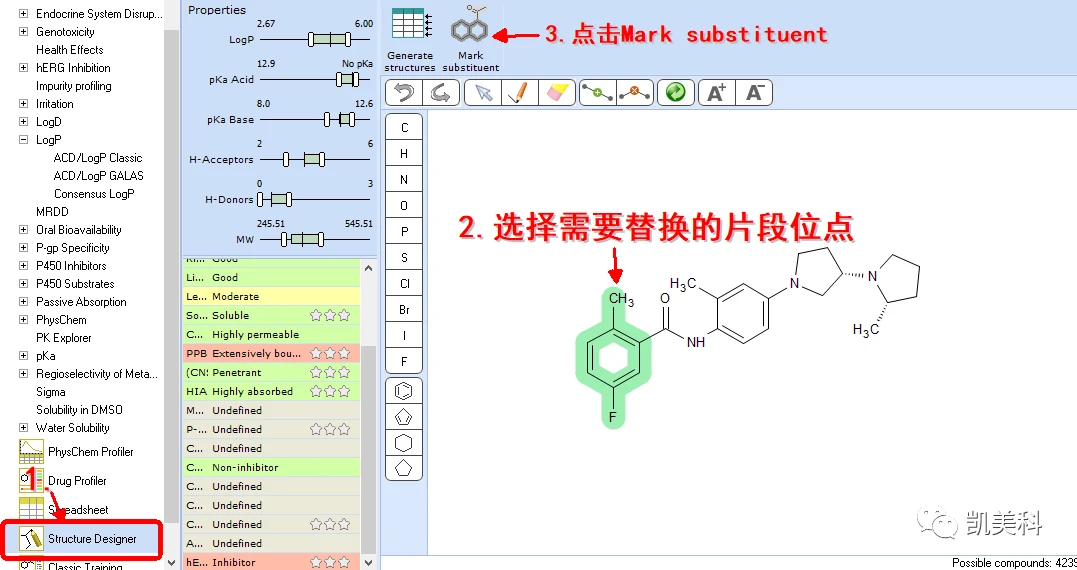Redo the last drawing action
Screen dimensions: 1077x570
coord(441,93)
